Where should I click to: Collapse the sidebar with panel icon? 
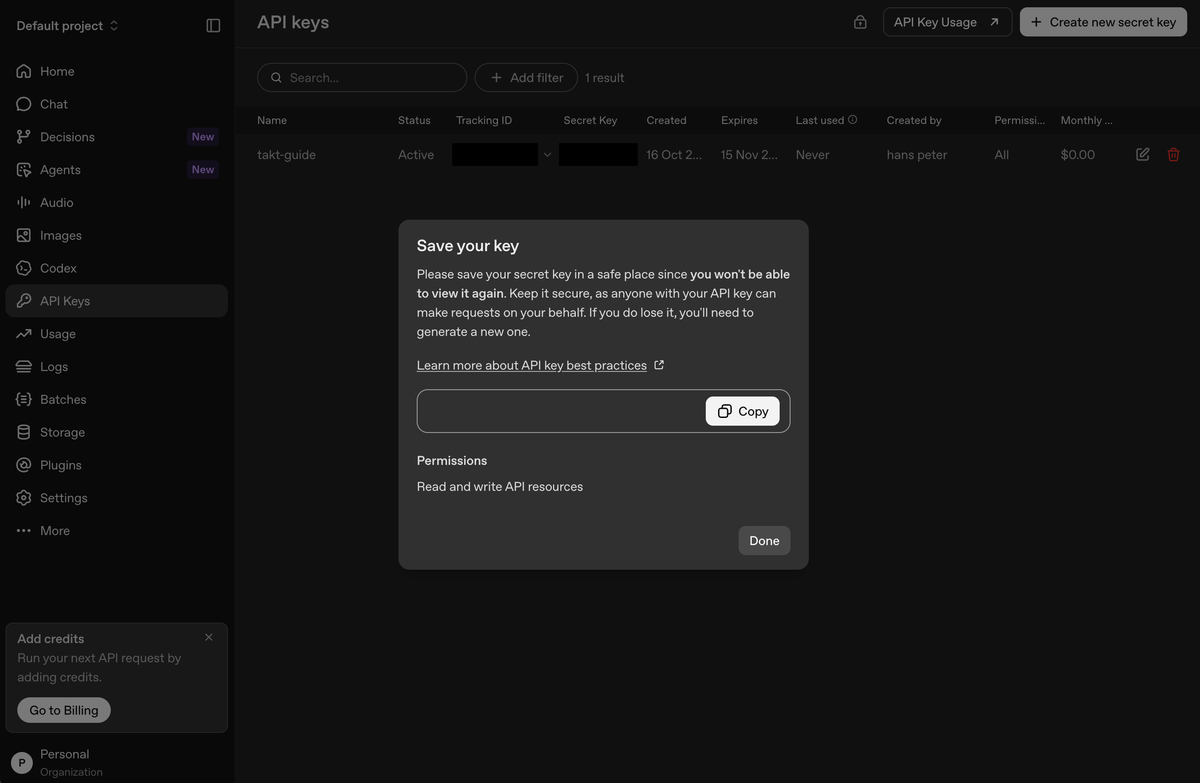tap(213, 25)
